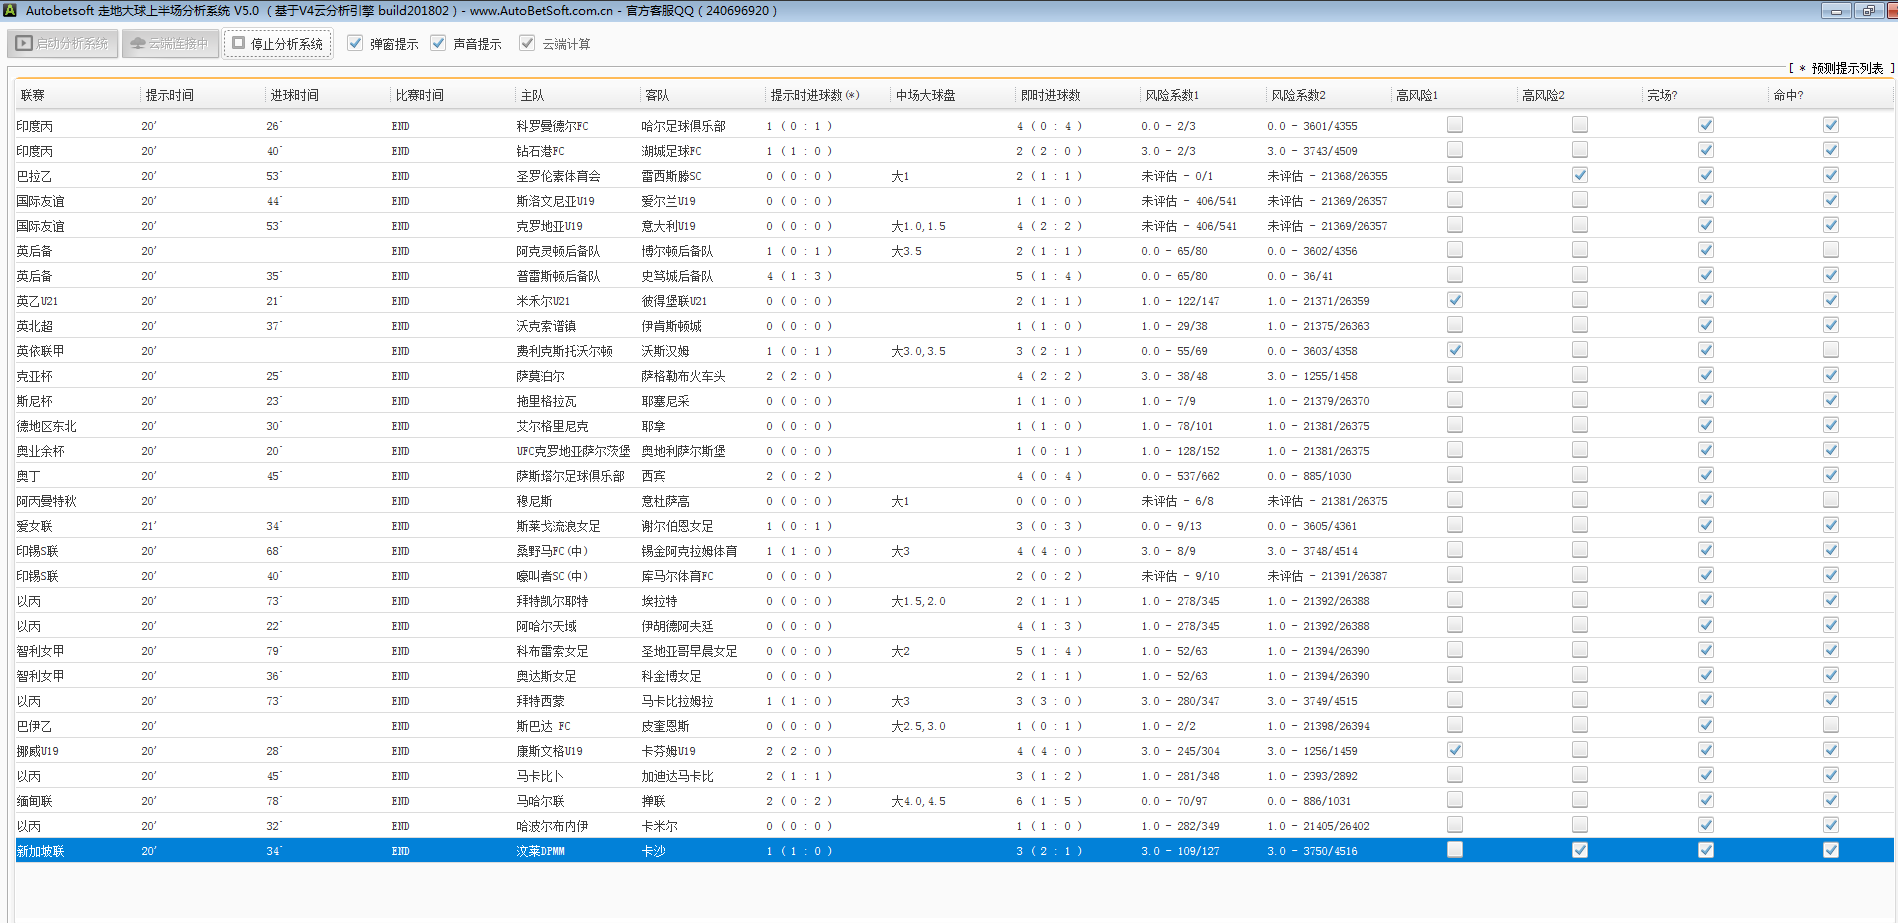Click the Autobetsoft app icon in title bar
The height and width of the screenshot is (923, 1898).
click(x=10, y=10)
